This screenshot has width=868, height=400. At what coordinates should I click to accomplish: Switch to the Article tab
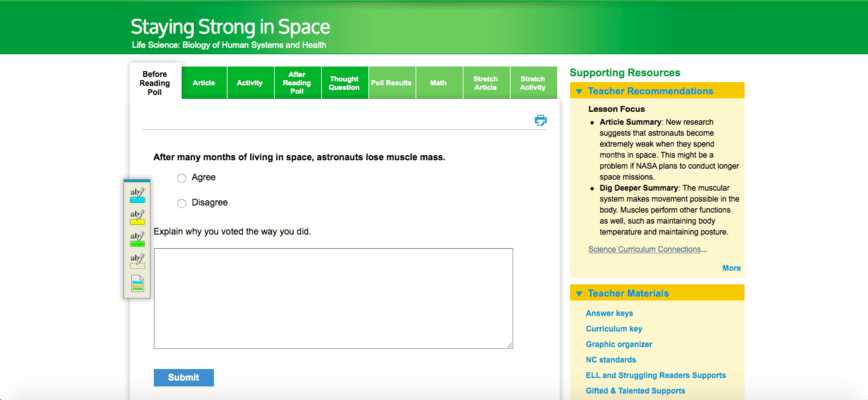[x=204, y=83]
